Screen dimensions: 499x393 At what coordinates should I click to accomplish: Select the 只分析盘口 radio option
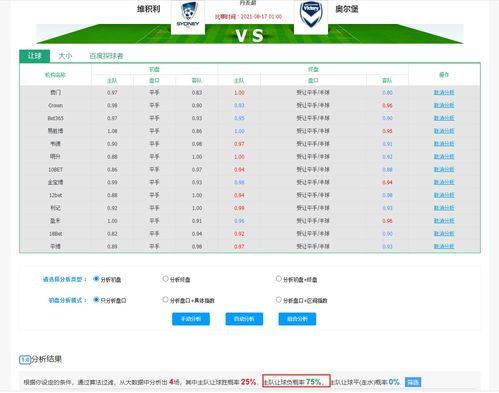click(96, 300)
